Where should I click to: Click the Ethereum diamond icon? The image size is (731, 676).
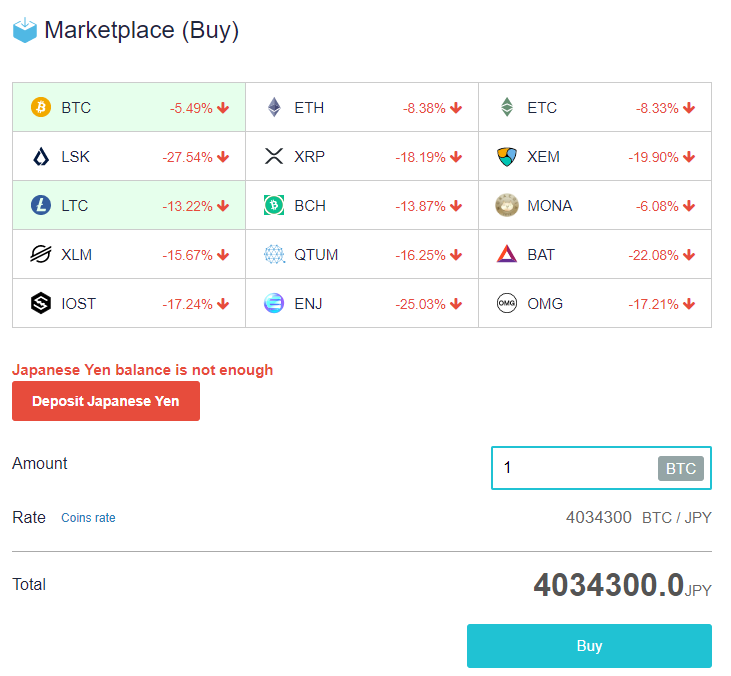(274, 107)
